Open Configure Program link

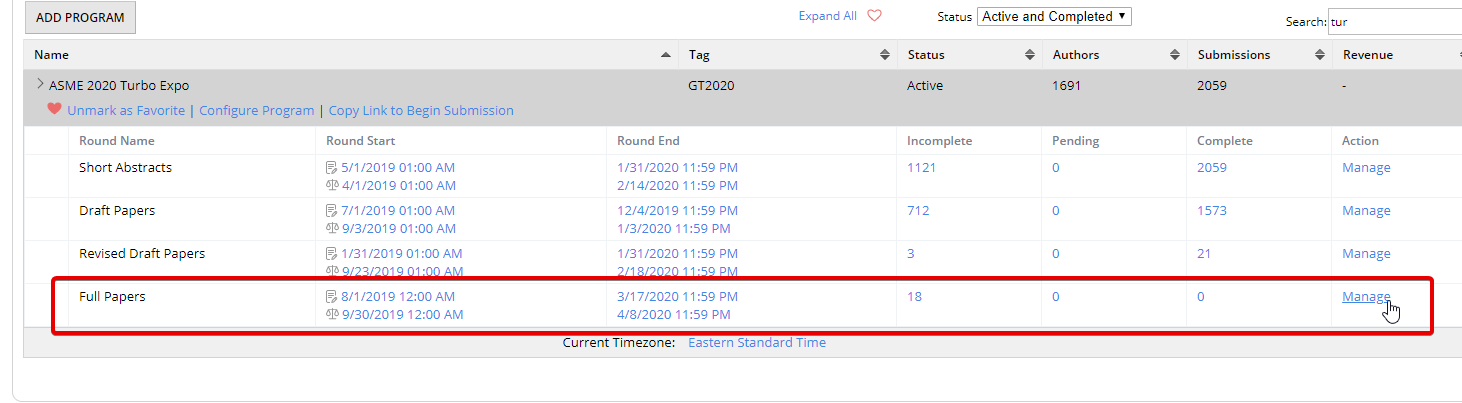256,111
